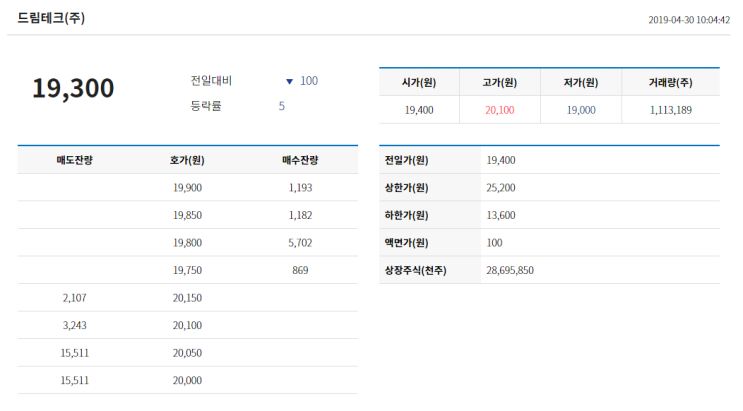Click the 등락률 value 5
The height and width of the screenshot is (411, 743).
click(281, 106)
